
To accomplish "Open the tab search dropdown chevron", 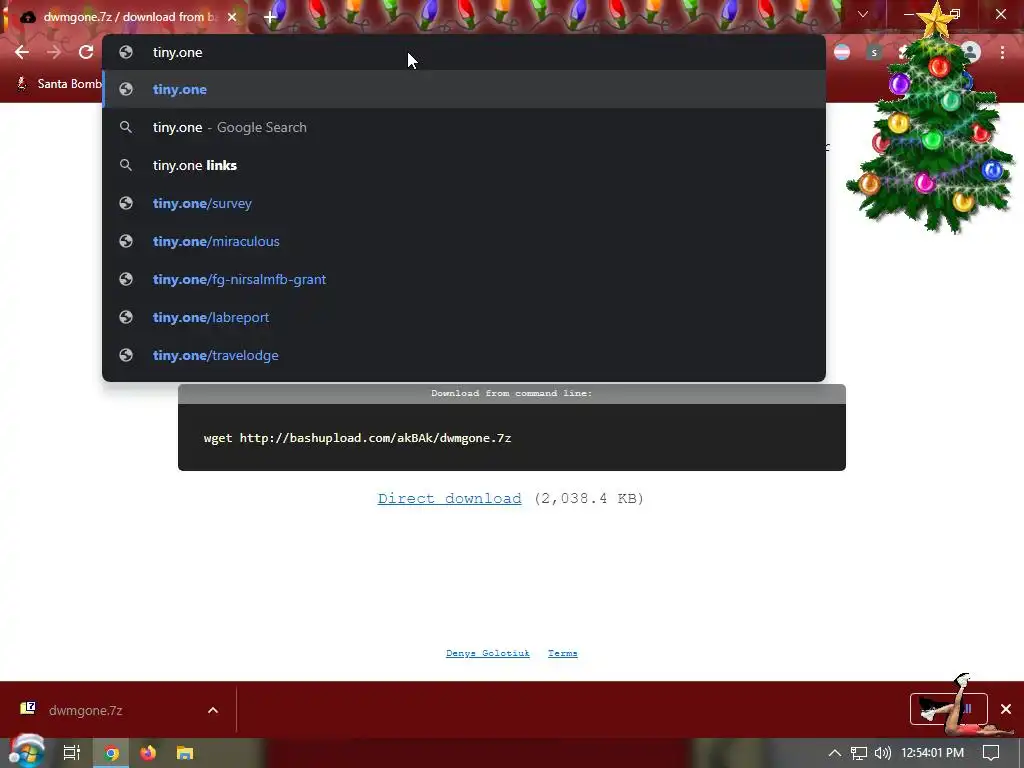I will click(863, 14).
